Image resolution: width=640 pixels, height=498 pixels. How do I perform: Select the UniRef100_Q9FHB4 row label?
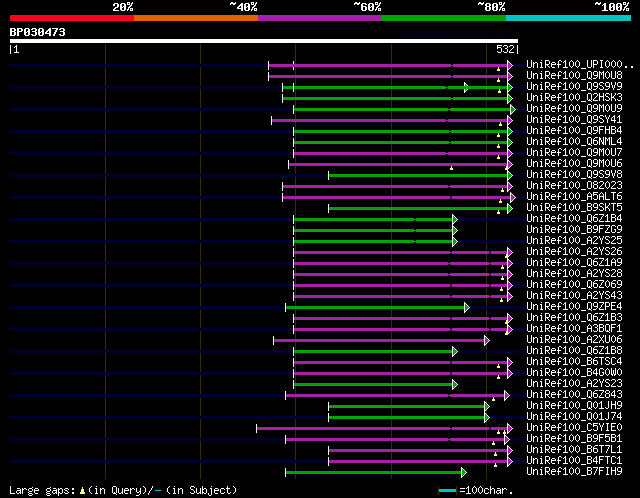574,131
